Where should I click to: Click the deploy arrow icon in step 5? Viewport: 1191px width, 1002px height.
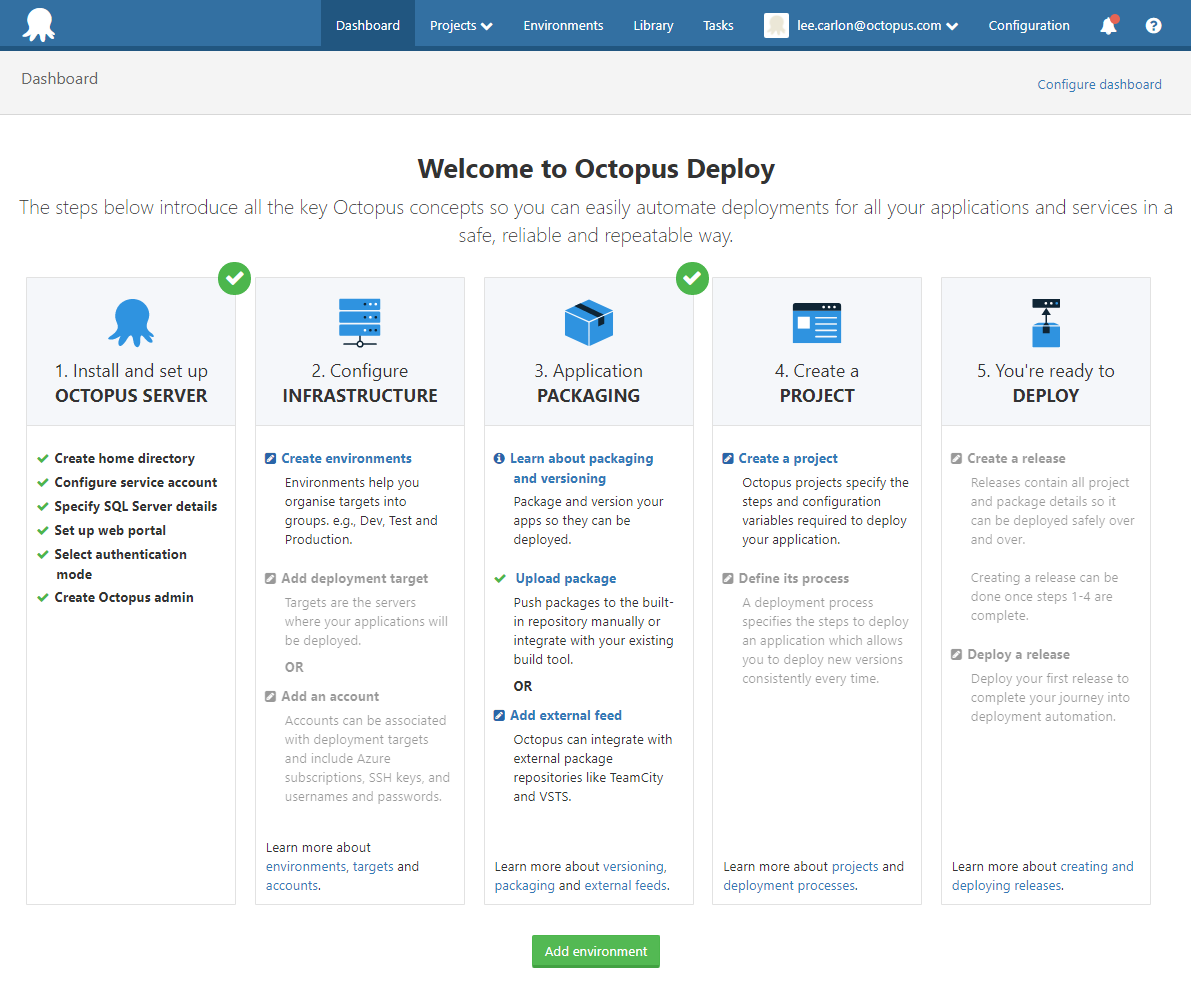coord(1046,323)
